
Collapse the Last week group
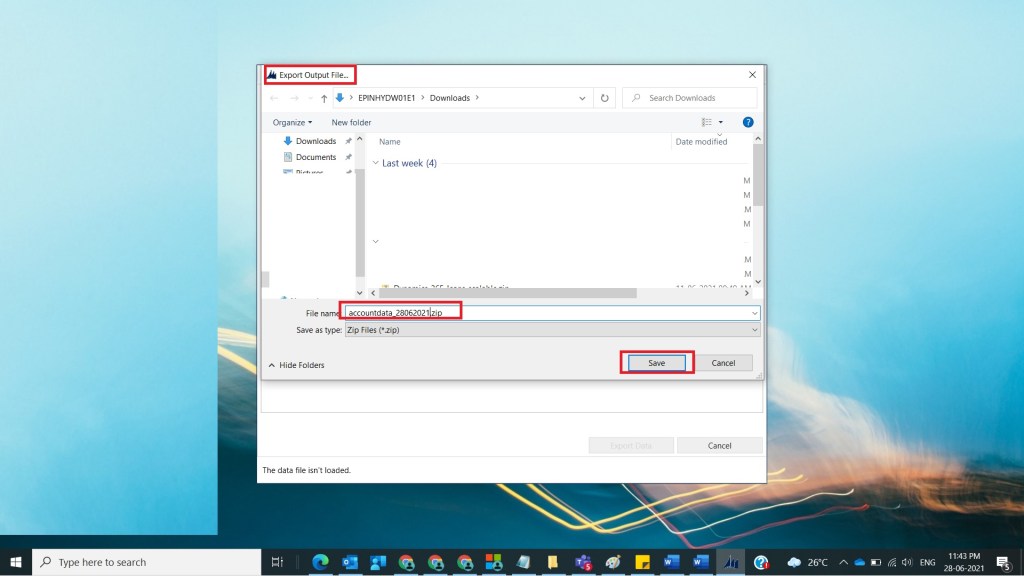376,163
